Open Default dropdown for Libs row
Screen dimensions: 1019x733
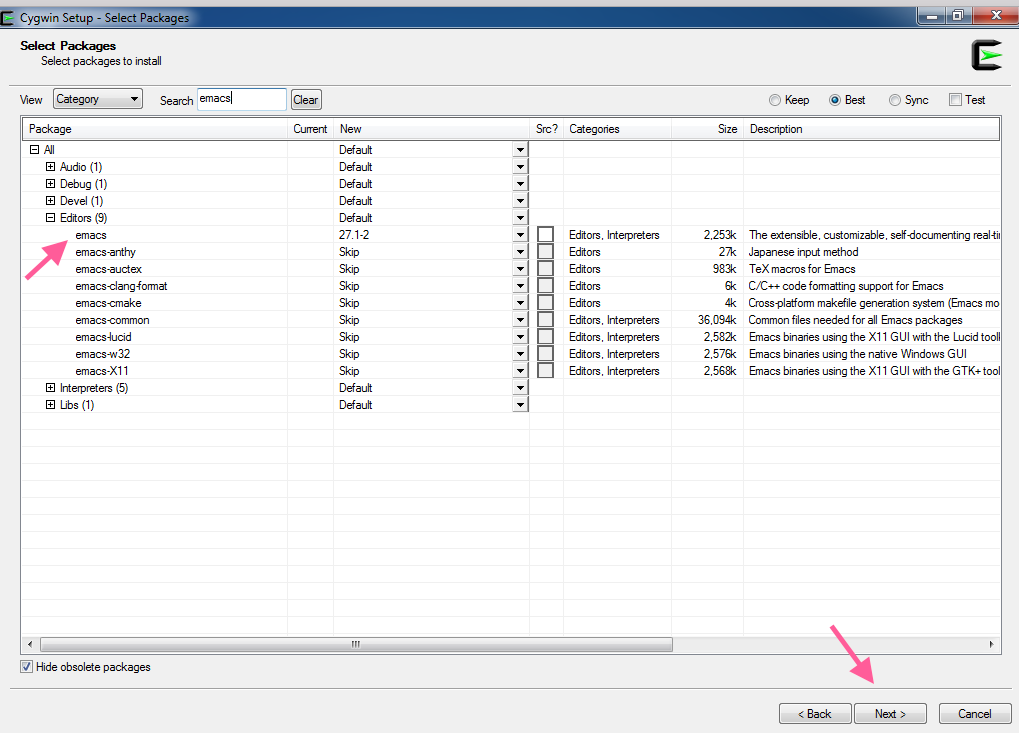[x=520, y=404]
